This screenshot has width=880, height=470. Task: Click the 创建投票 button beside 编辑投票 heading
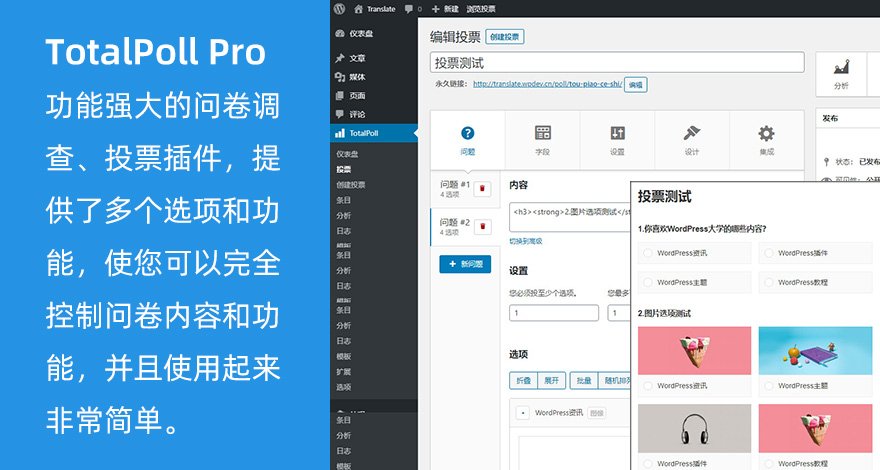pos(505,37)
